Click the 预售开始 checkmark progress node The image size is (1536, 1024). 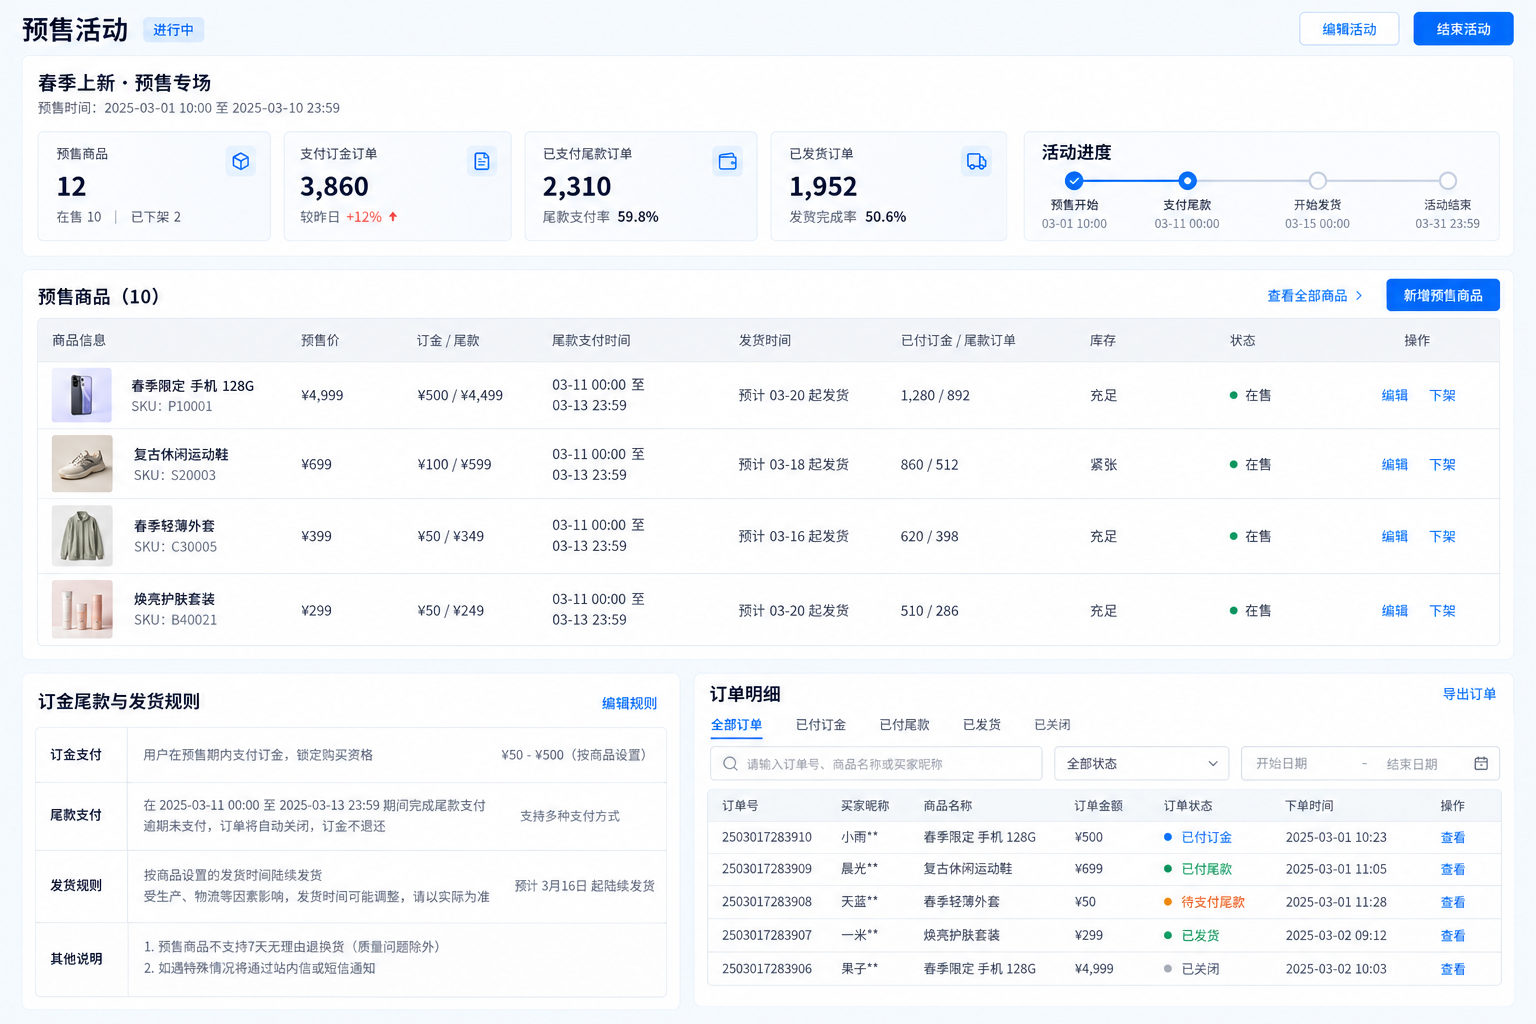tap(1074, 181)
